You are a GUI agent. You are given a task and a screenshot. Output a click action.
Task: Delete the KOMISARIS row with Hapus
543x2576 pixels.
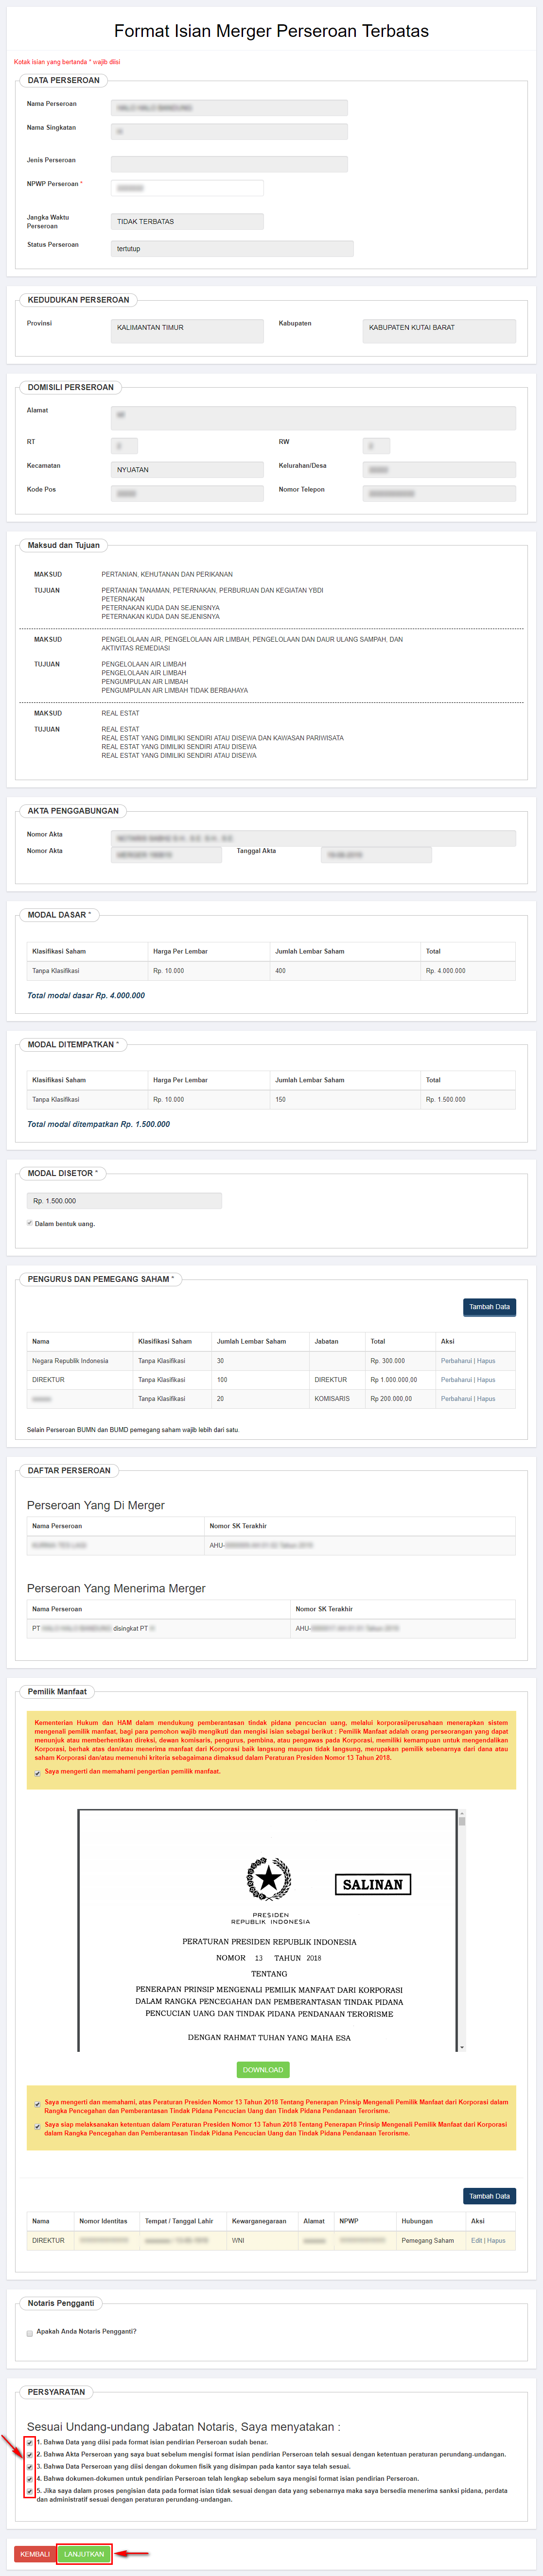click(x=486, y=1399)
